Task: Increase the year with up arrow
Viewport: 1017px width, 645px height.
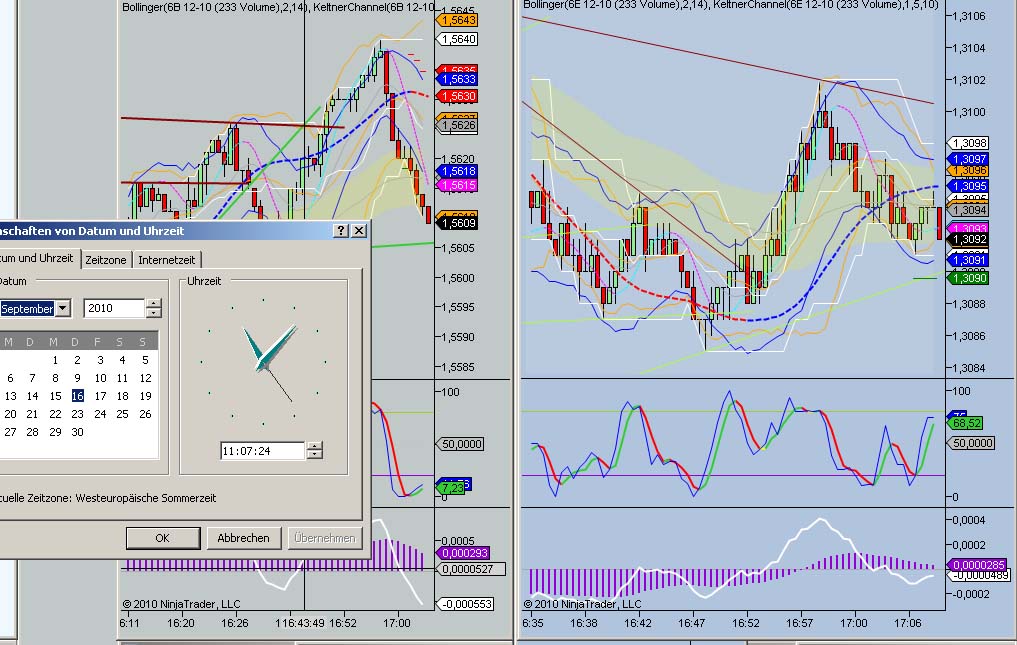Action: 154,304
